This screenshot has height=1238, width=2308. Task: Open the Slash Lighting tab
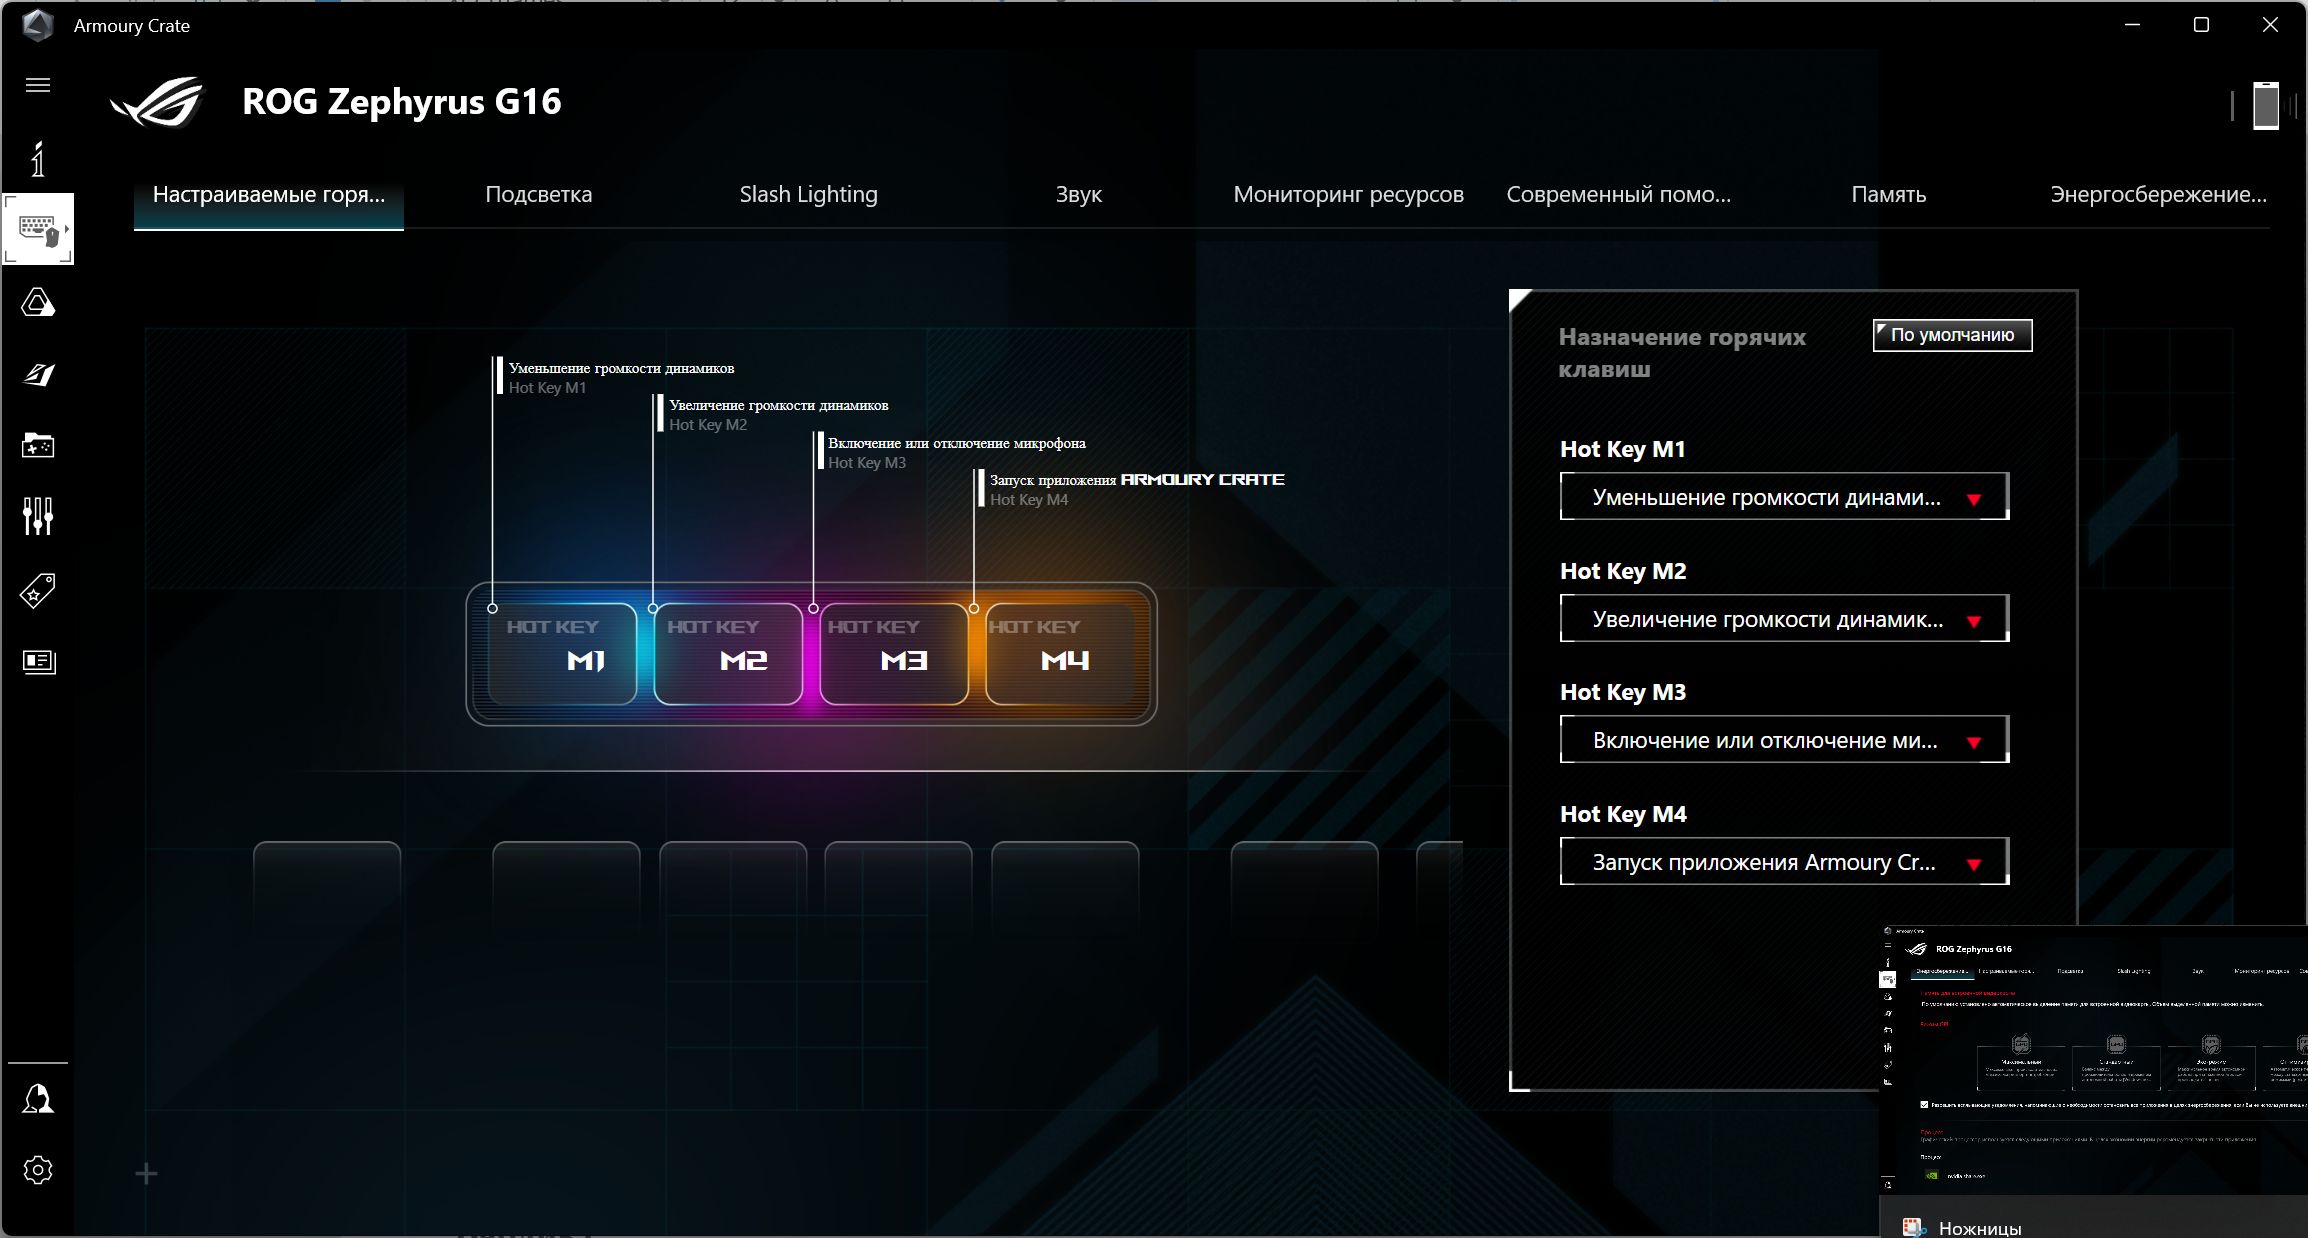(809, 194)
